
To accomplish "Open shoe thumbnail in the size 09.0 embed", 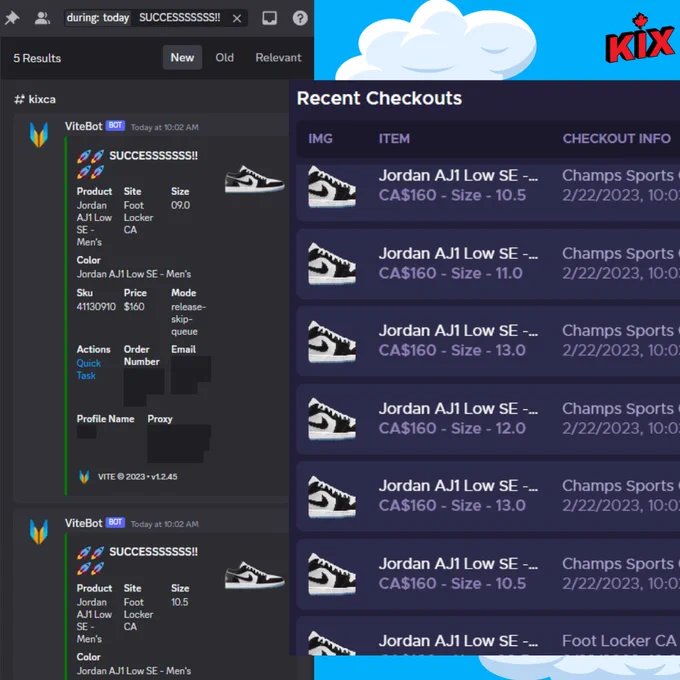I will pyautogui.click(x=255, y=179).
